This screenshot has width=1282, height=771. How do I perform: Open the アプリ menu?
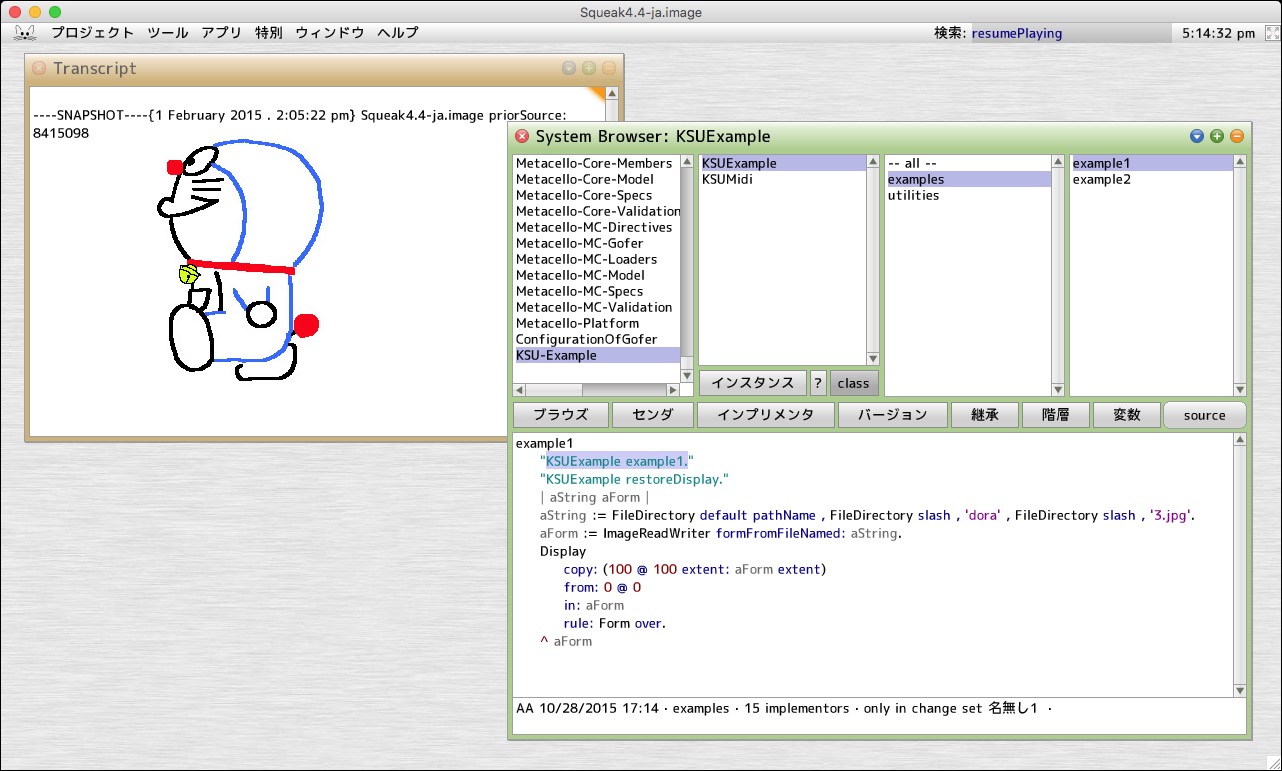pyautogui.click(x=221, y=33)
